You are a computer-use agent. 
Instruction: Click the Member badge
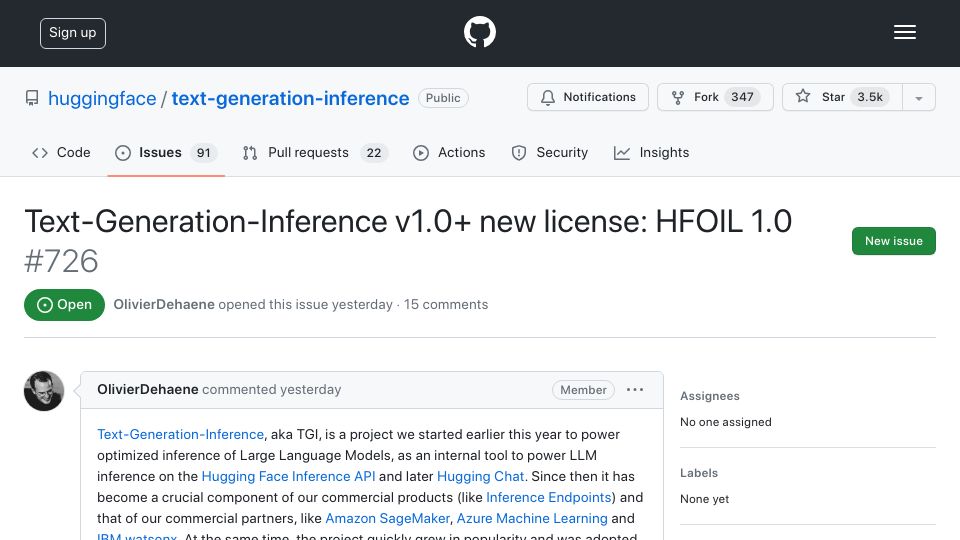(x=583, y=390)
